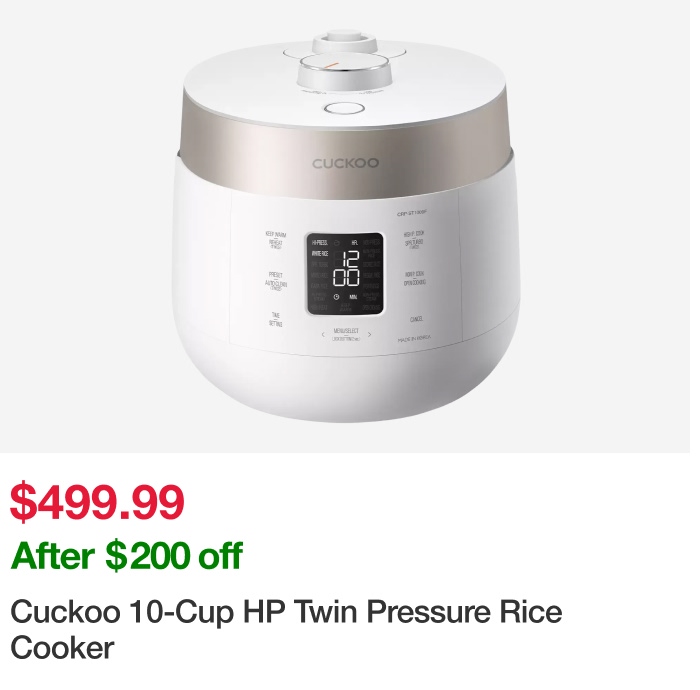Image resolution: width=700 pixels, height=690 pixels.
Task: Click the Non P. Cook/Open Cooking label
Action: click(x=415, y=278)
